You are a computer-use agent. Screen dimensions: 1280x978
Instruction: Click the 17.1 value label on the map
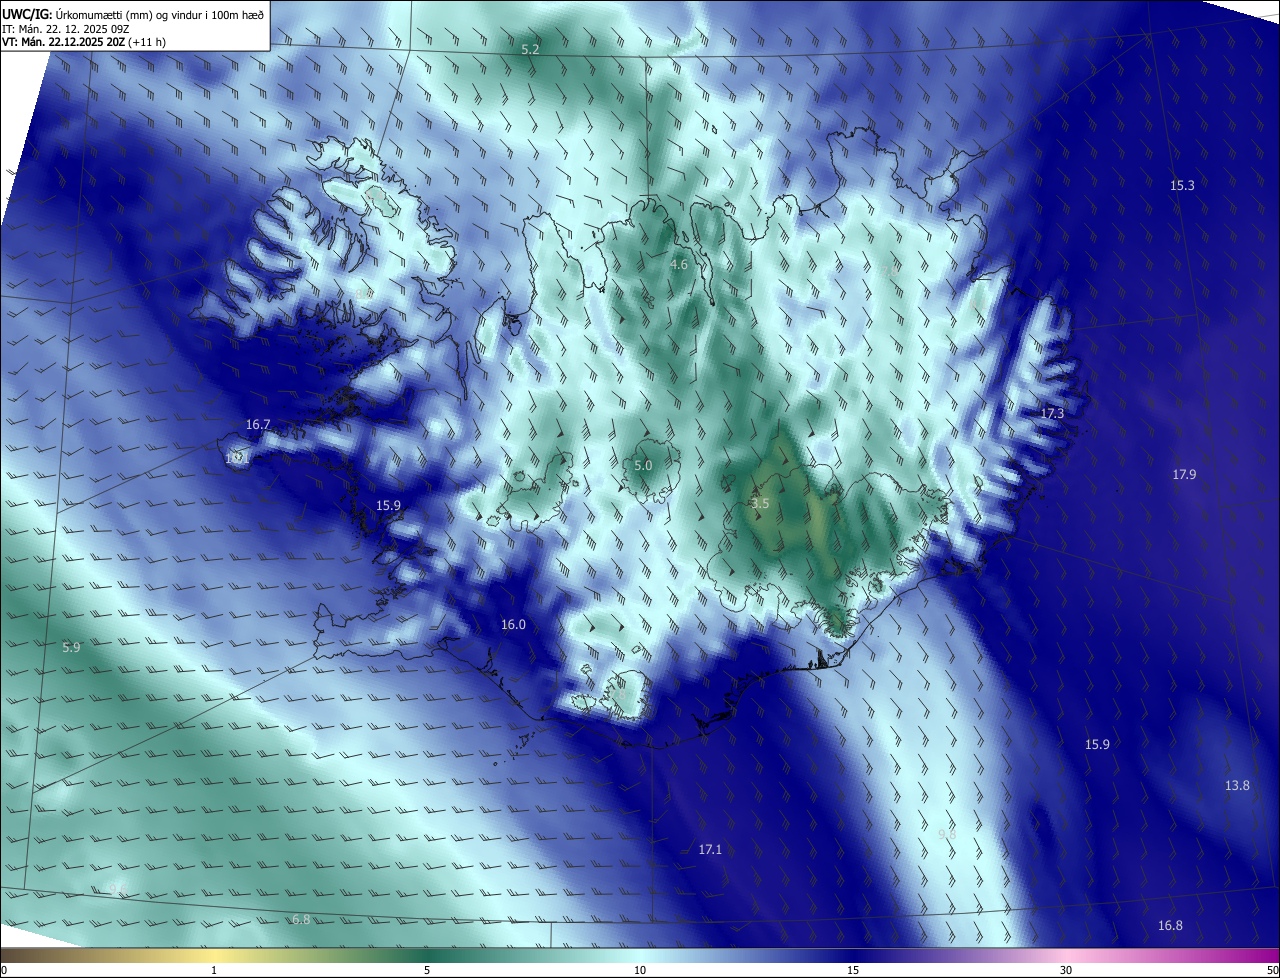click(x=710, y=849)
